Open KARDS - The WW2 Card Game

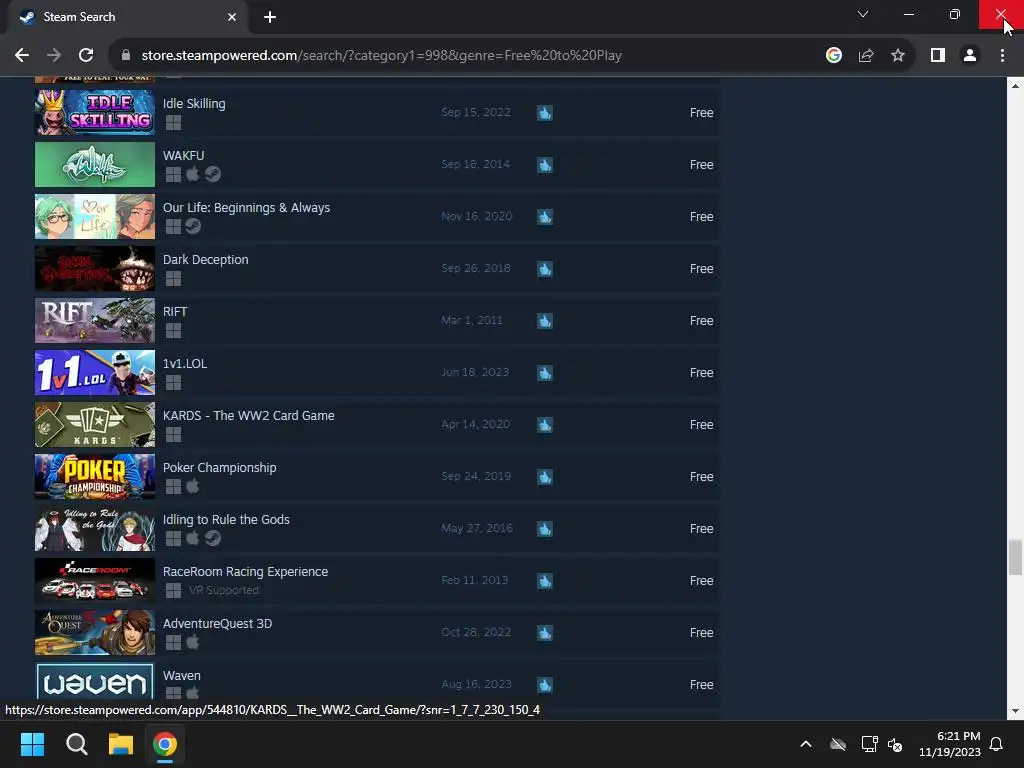248,415
